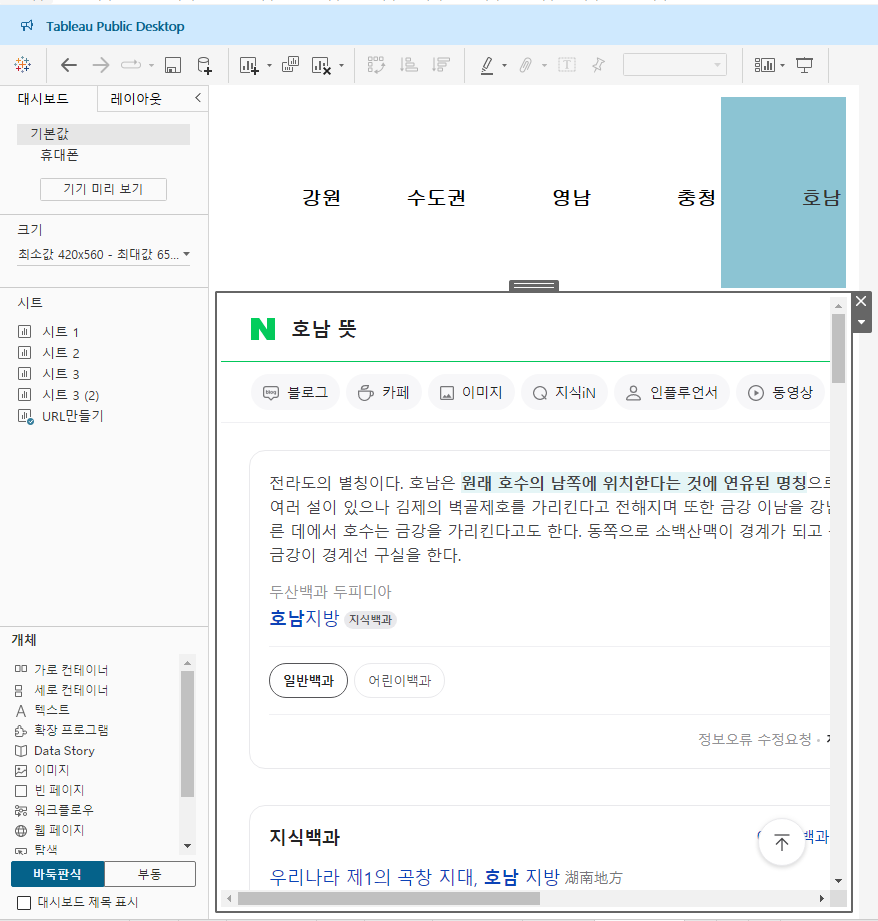Click the megaphone icon in blue banner
This screenshot has width=878, height=921.
[27, 26]
